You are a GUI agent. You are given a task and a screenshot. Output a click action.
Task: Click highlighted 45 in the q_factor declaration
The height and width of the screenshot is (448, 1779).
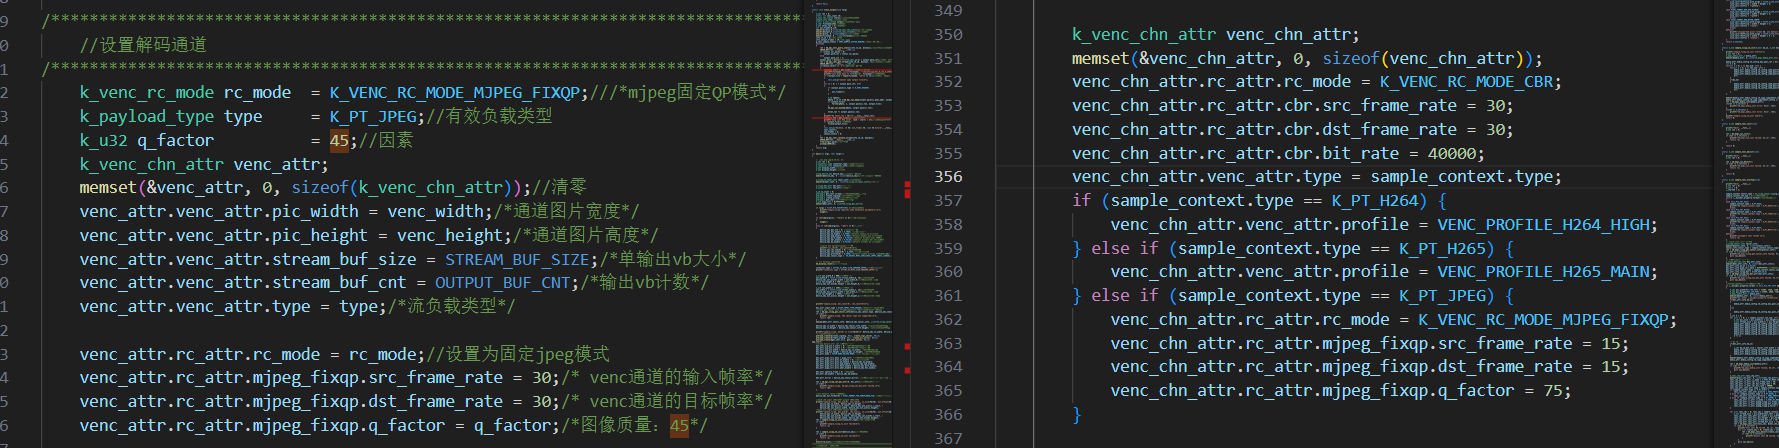click(x=339, y=141)
